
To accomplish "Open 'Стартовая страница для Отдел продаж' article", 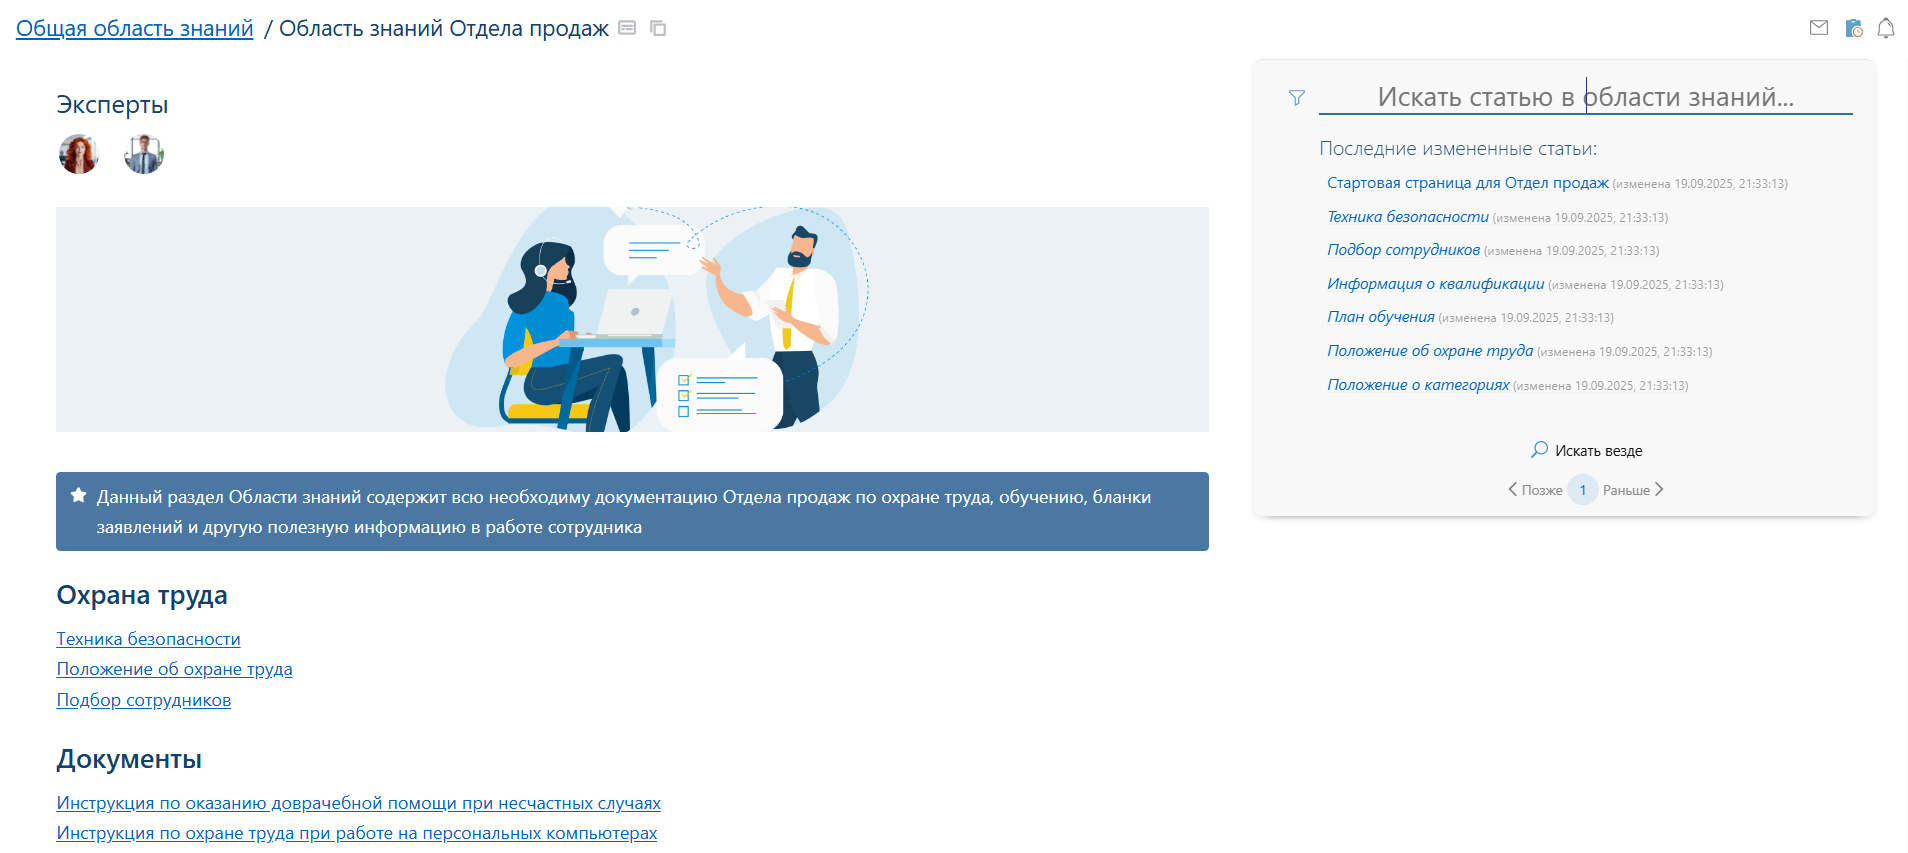I will pos(1467,183).
